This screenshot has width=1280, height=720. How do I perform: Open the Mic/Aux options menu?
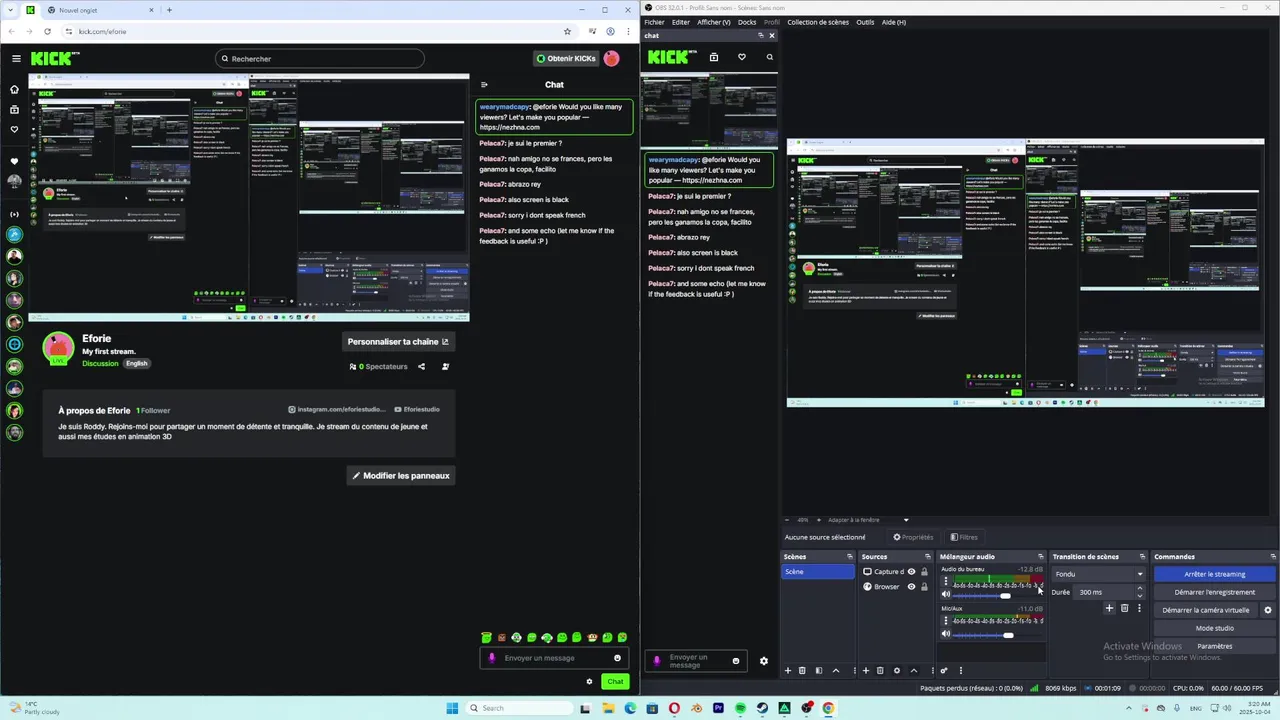point(946,620)
